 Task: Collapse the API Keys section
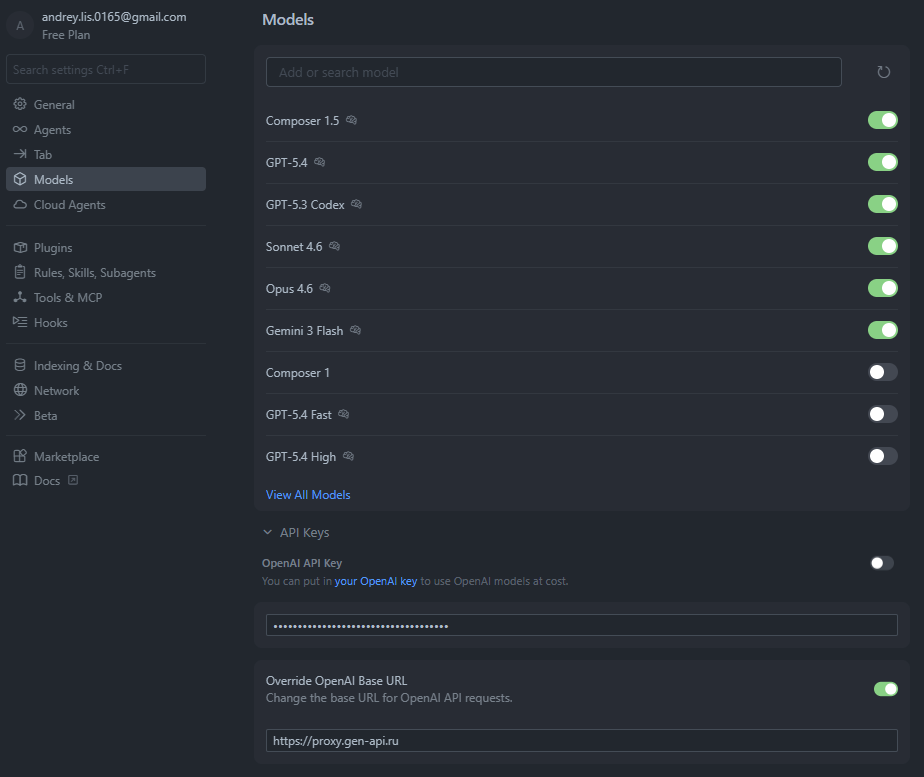click(x=268, y=533)
